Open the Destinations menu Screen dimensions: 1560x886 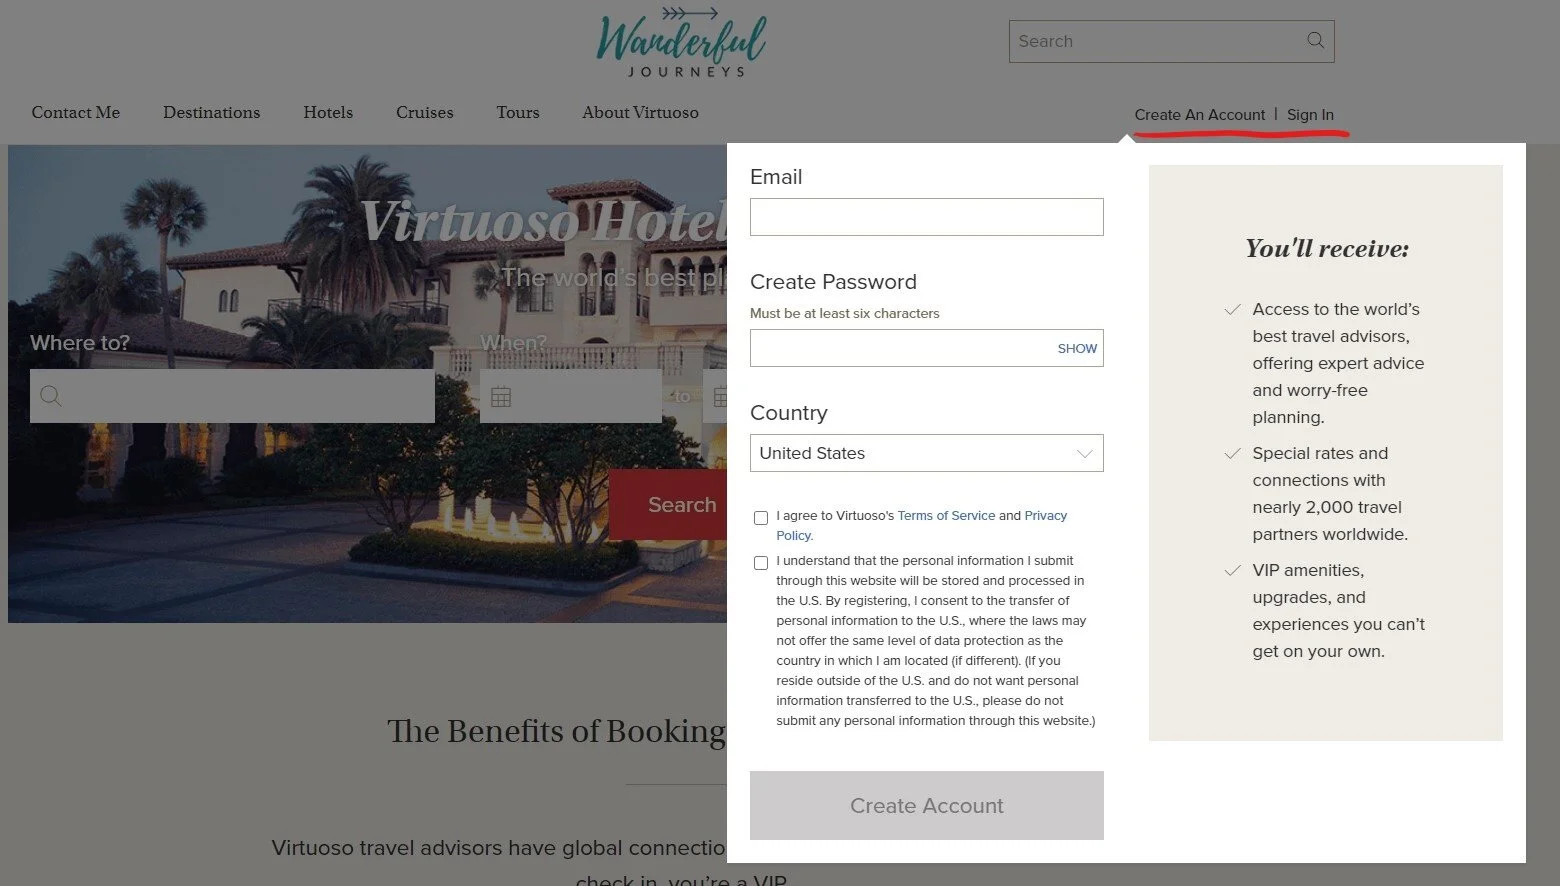pyautogui.click(x=211, y=112)
